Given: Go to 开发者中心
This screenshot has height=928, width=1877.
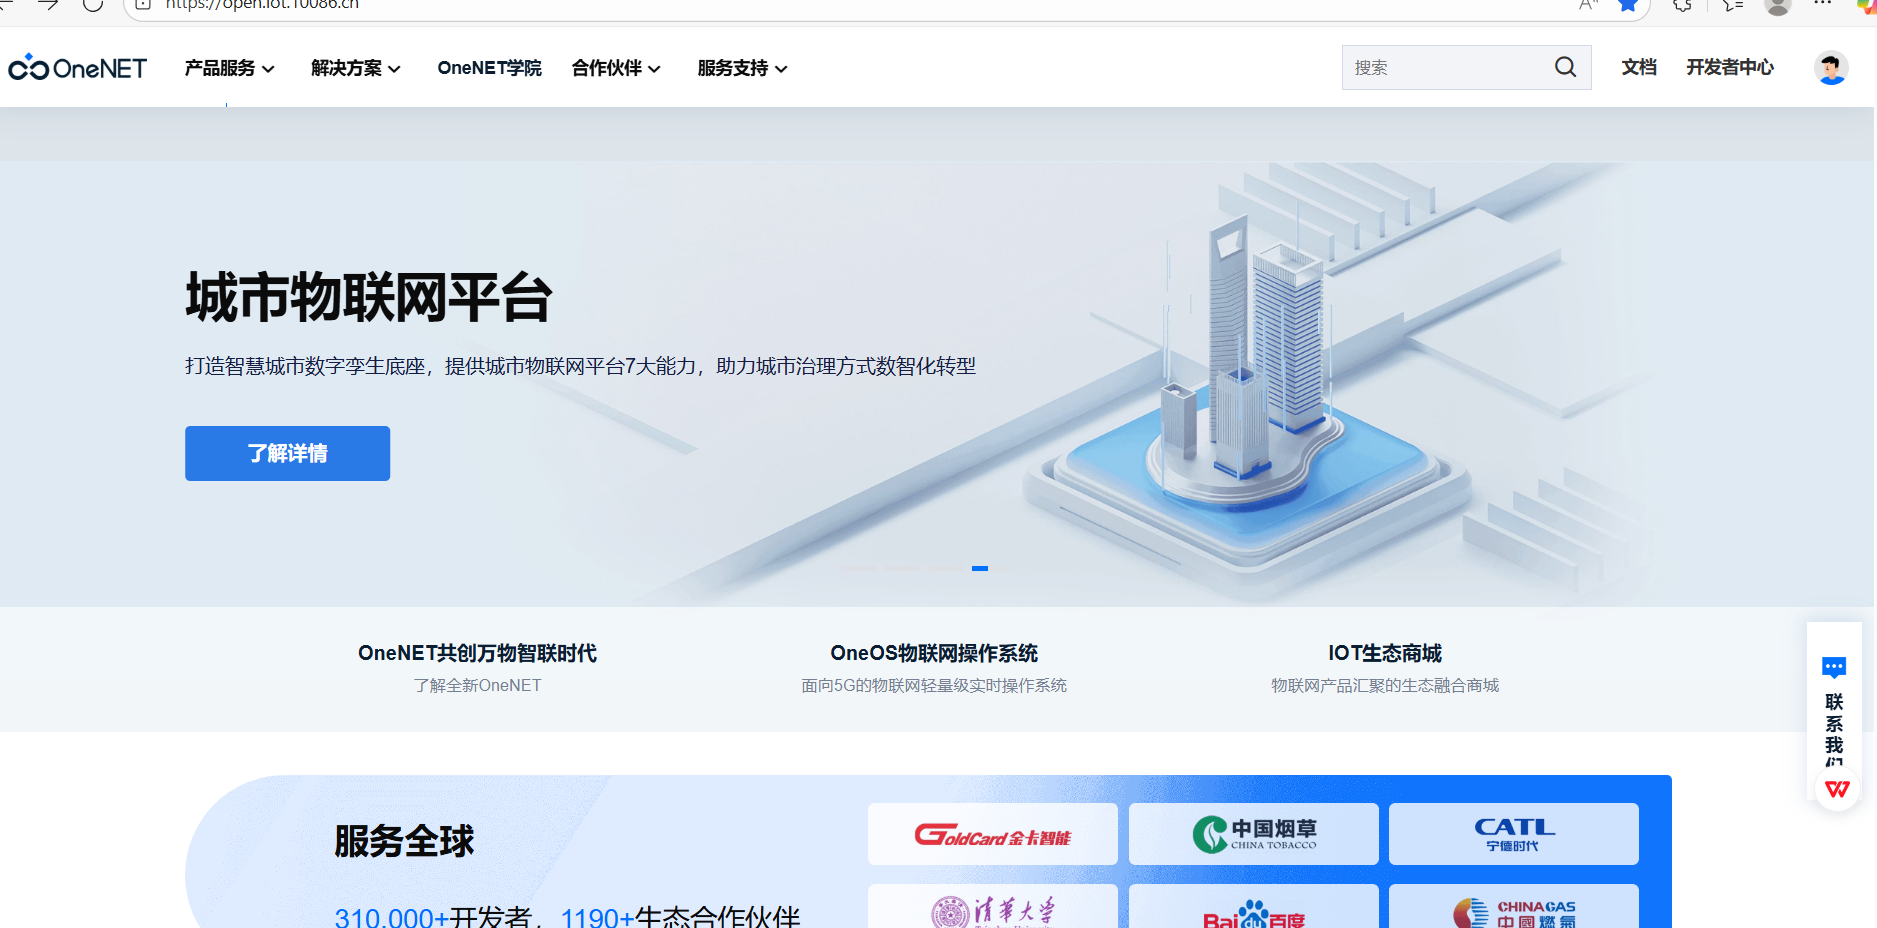Looking at the screenshot, I should (x=1730, y=67).
